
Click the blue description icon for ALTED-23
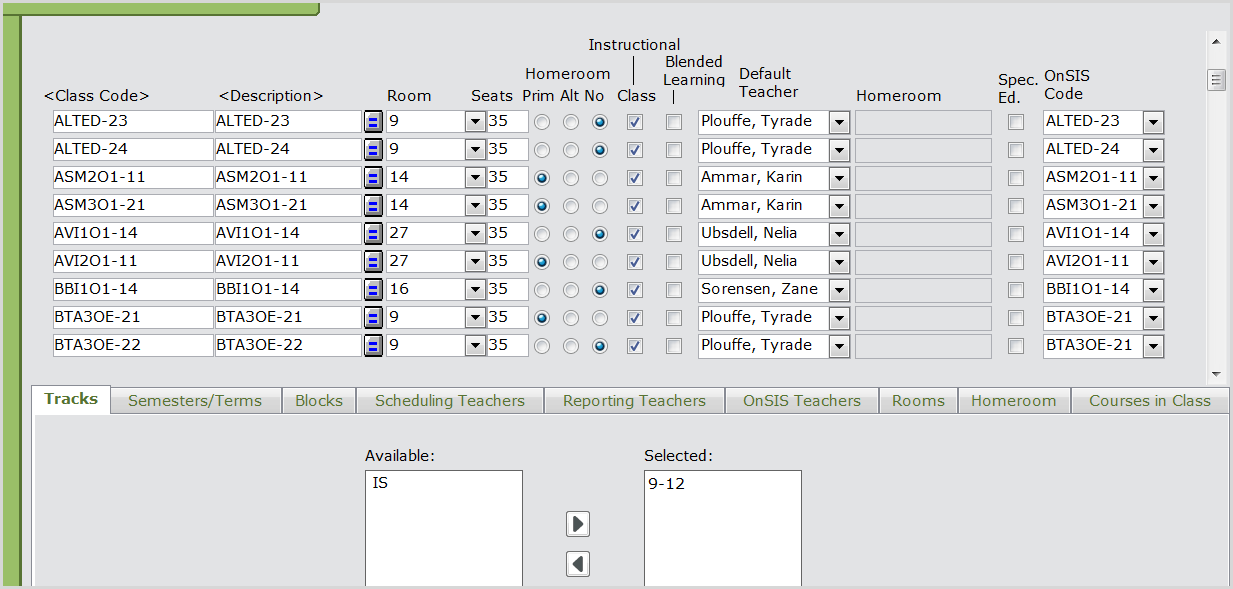pyautogui.click(x=373, y=122)
